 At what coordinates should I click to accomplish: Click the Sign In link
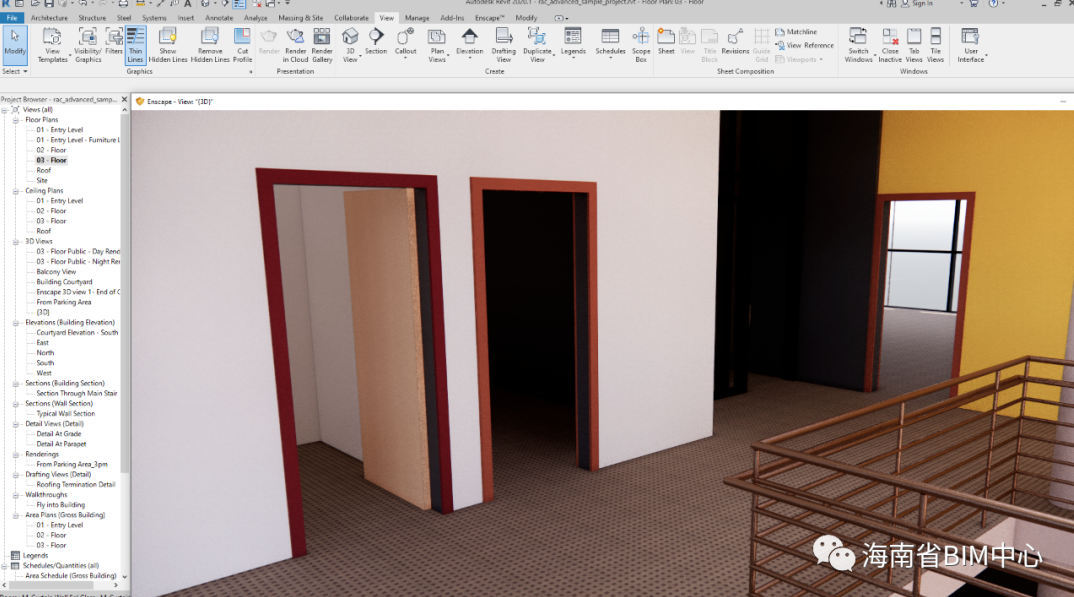[x=921, y=4]
